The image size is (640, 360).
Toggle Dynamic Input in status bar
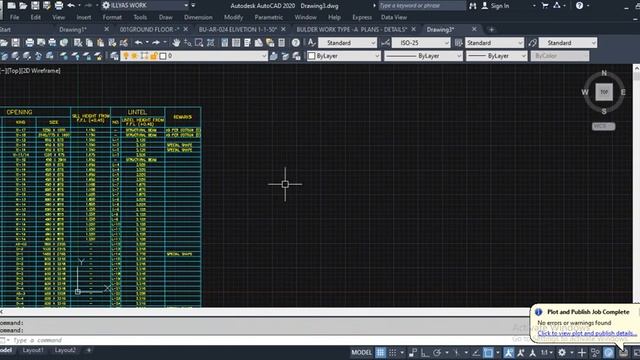click(x=413, y=353)
